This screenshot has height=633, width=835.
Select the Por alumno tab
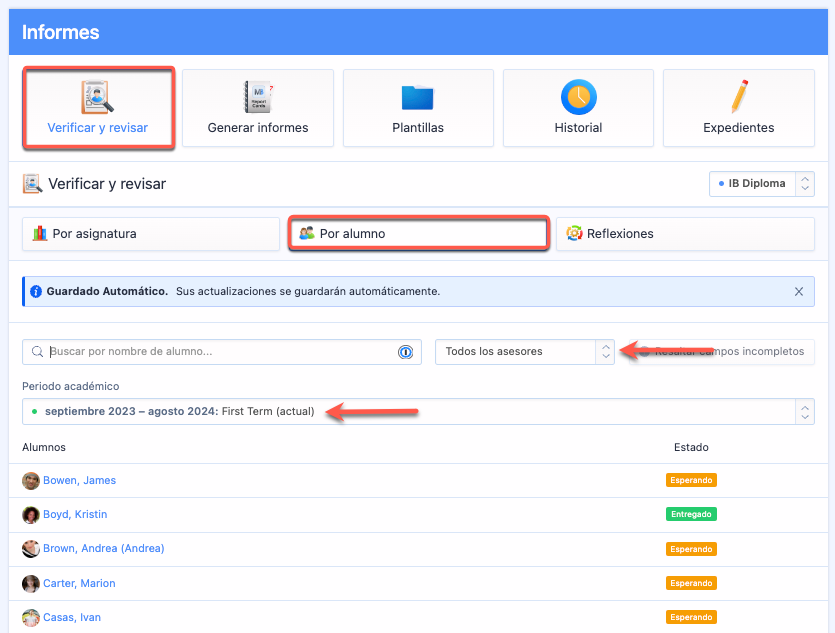[418, 234]
